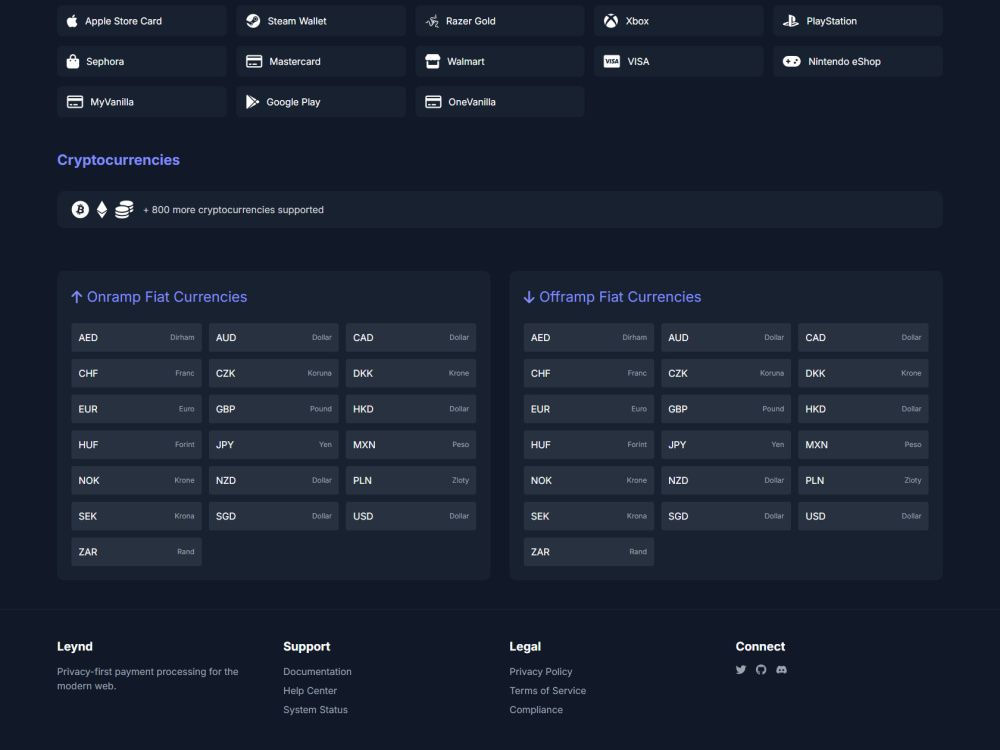Click the OneVanilla card icon

(433, 102)
